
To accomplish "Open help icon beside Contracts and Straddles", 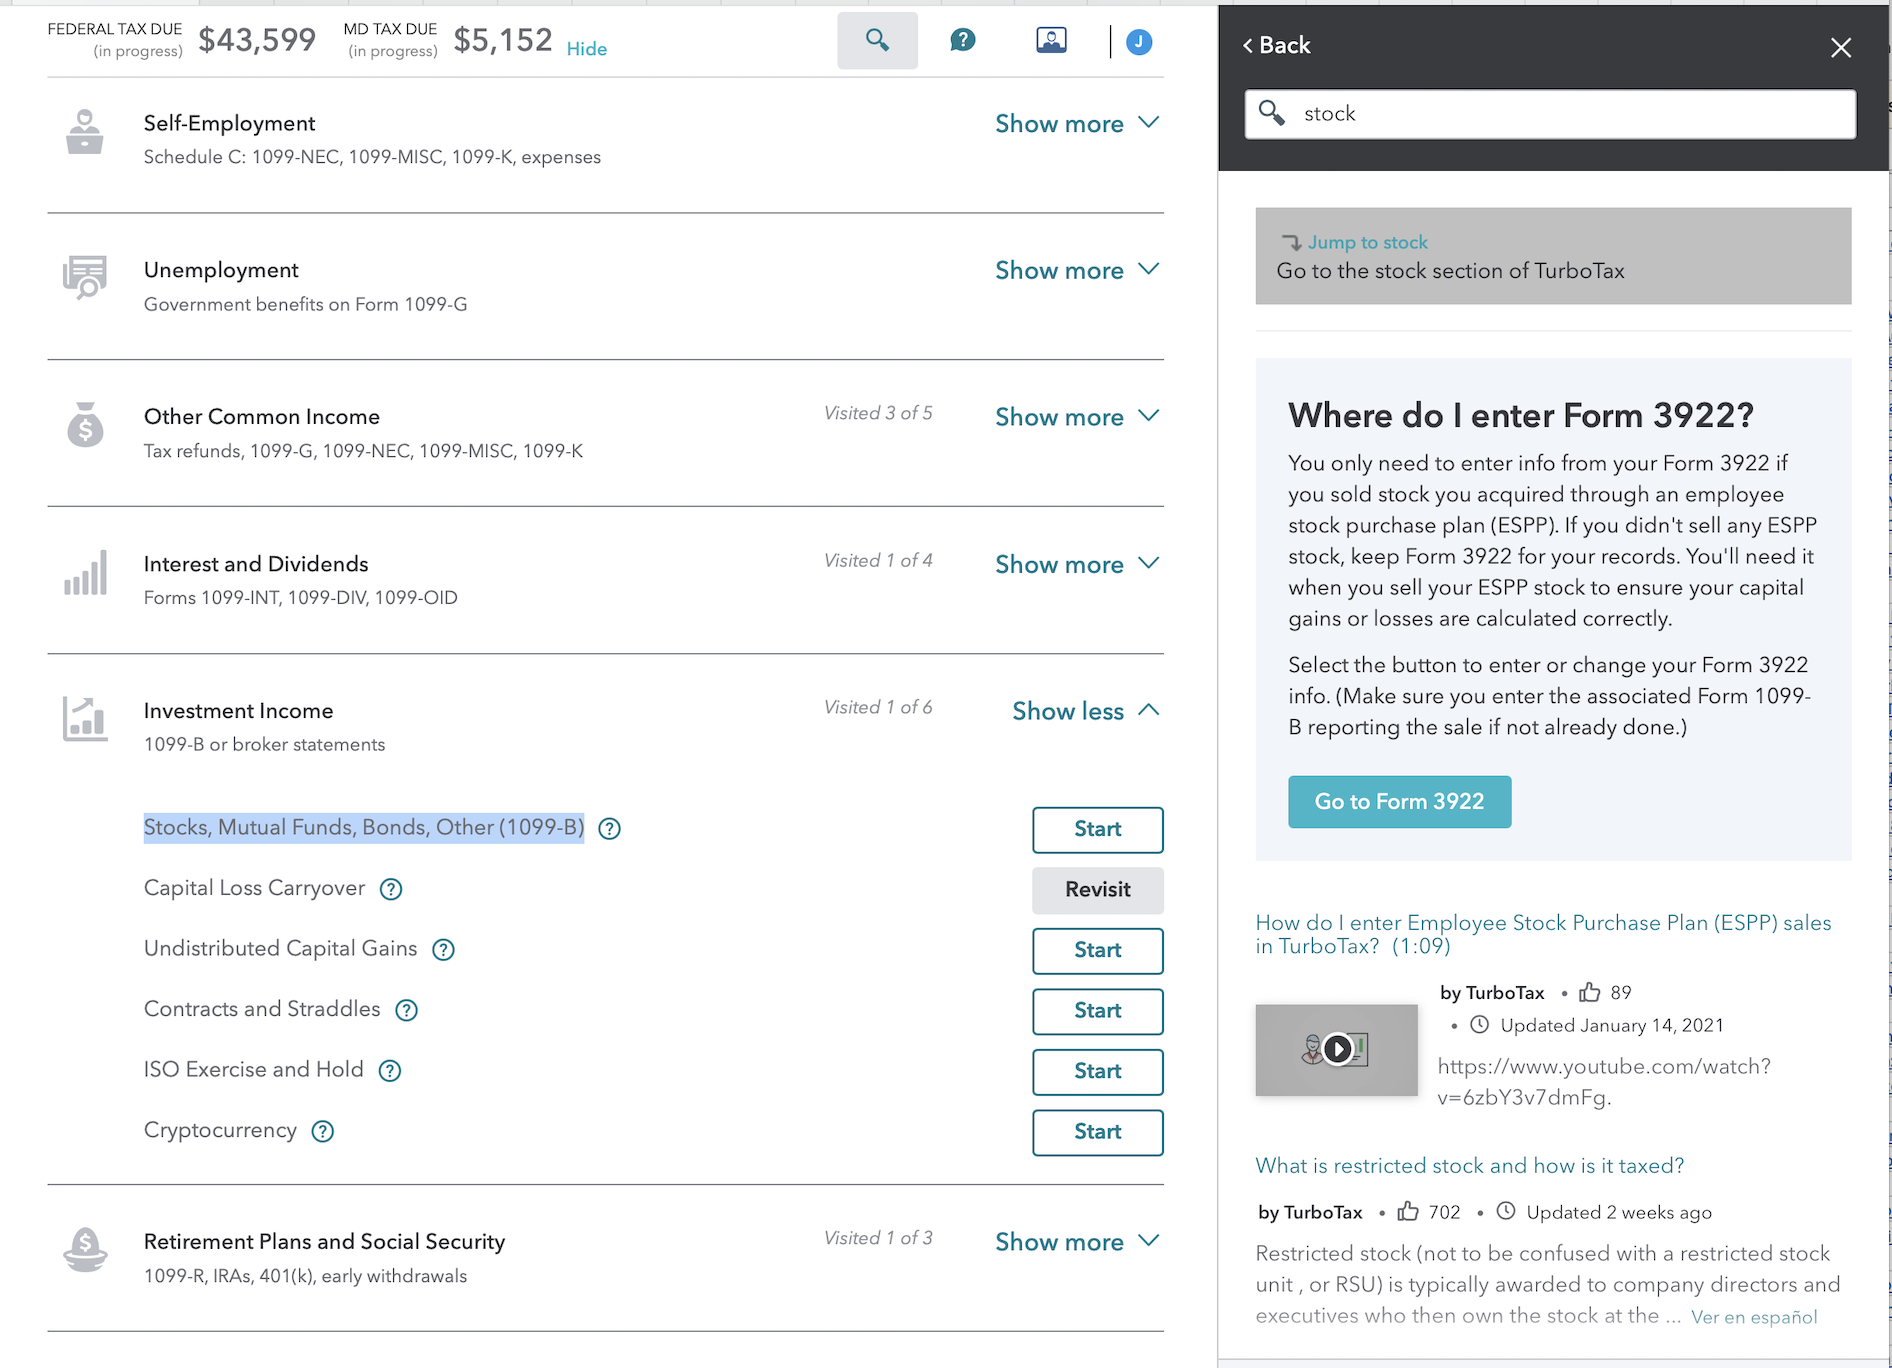I will [406, 1010].
